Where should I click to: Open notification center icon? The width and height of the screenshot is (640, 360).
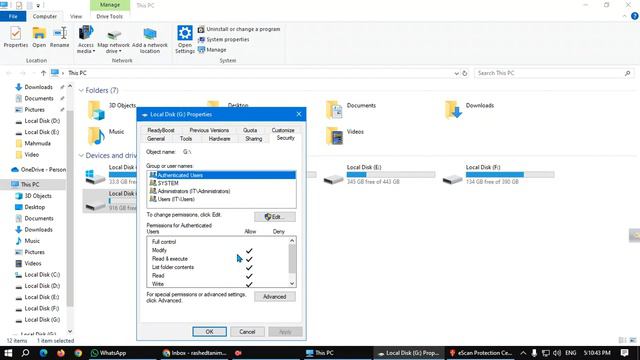click(x=624, y=353)
